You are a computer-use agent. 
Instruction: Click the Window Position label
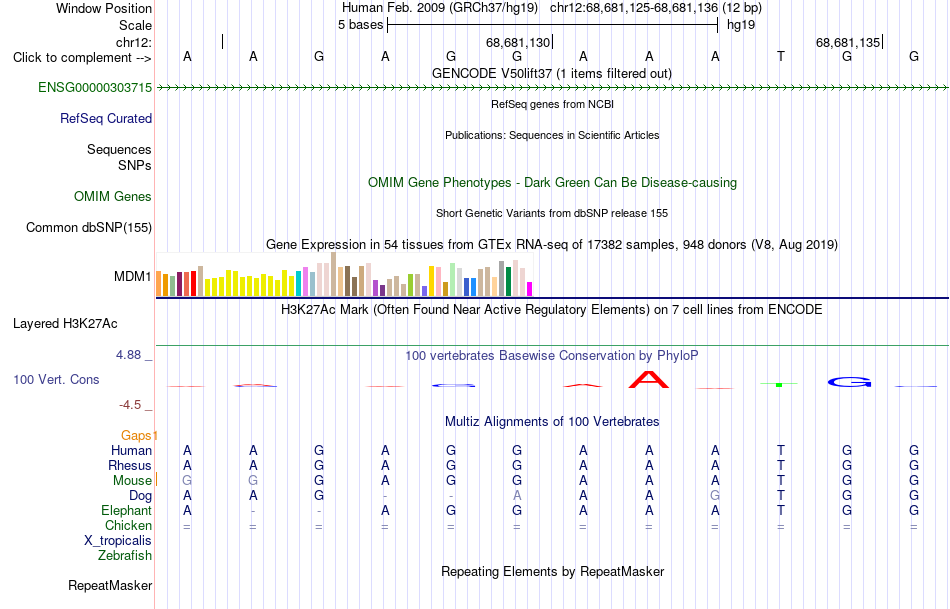(104, 8)
